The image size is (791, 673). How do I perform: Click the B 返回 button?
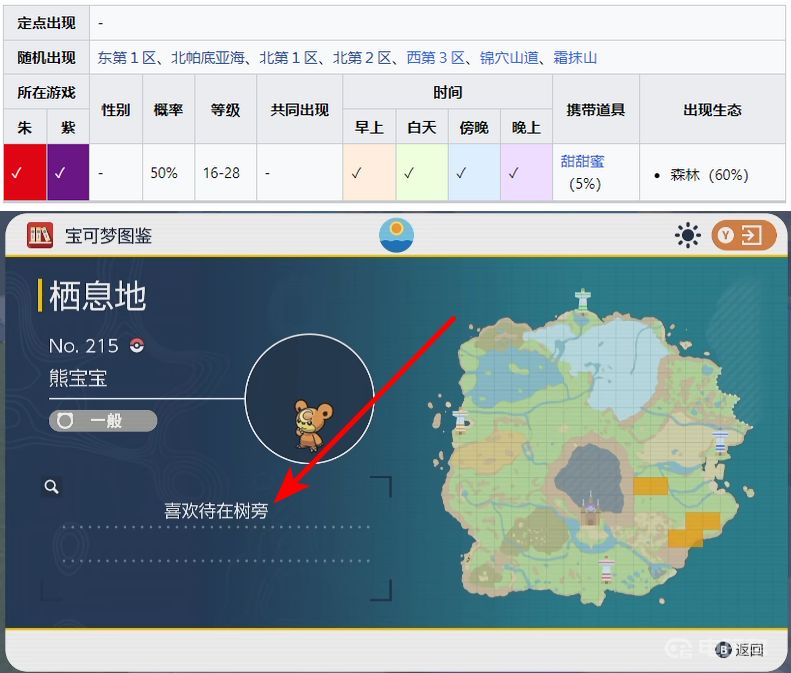coord(739,649)
